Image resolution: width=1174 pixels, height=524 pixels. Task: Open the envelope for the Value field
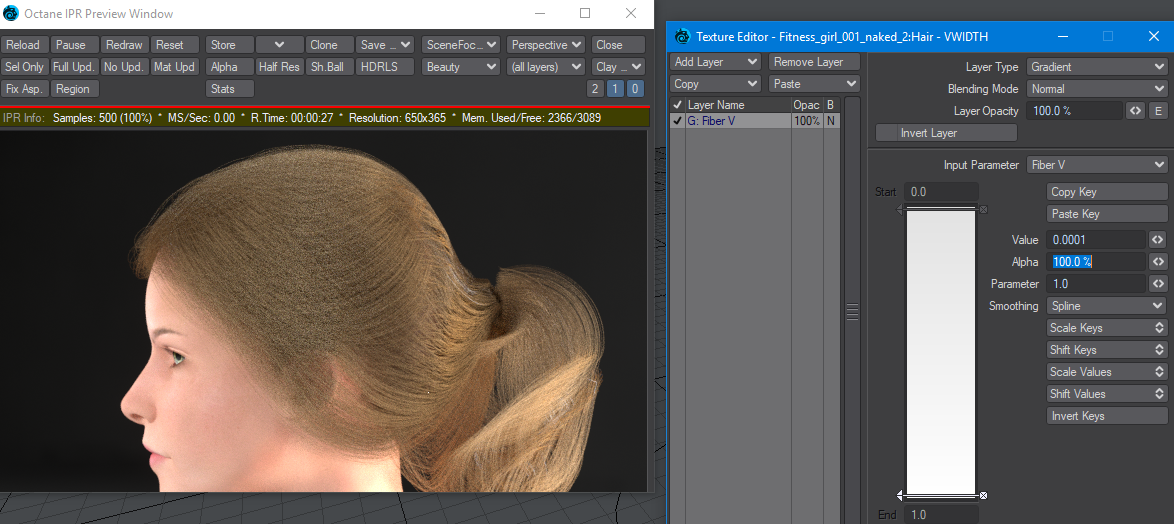tap(1158, 240)
